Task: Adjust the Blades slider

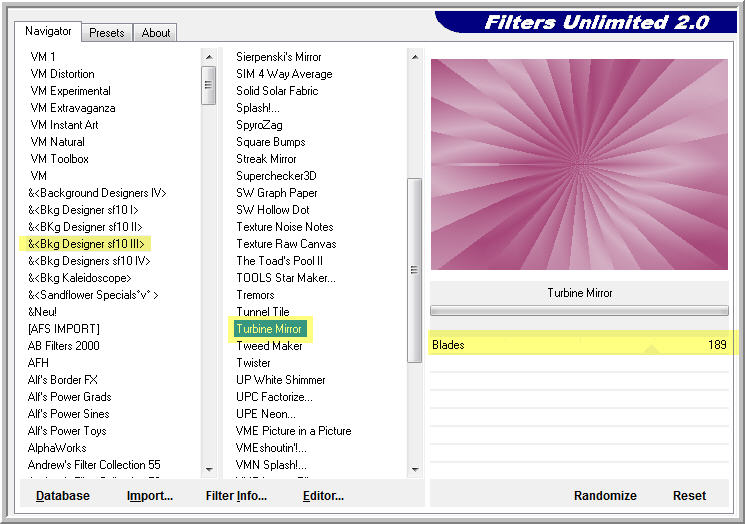Action: pyautogui.click(x=579, y=344)
